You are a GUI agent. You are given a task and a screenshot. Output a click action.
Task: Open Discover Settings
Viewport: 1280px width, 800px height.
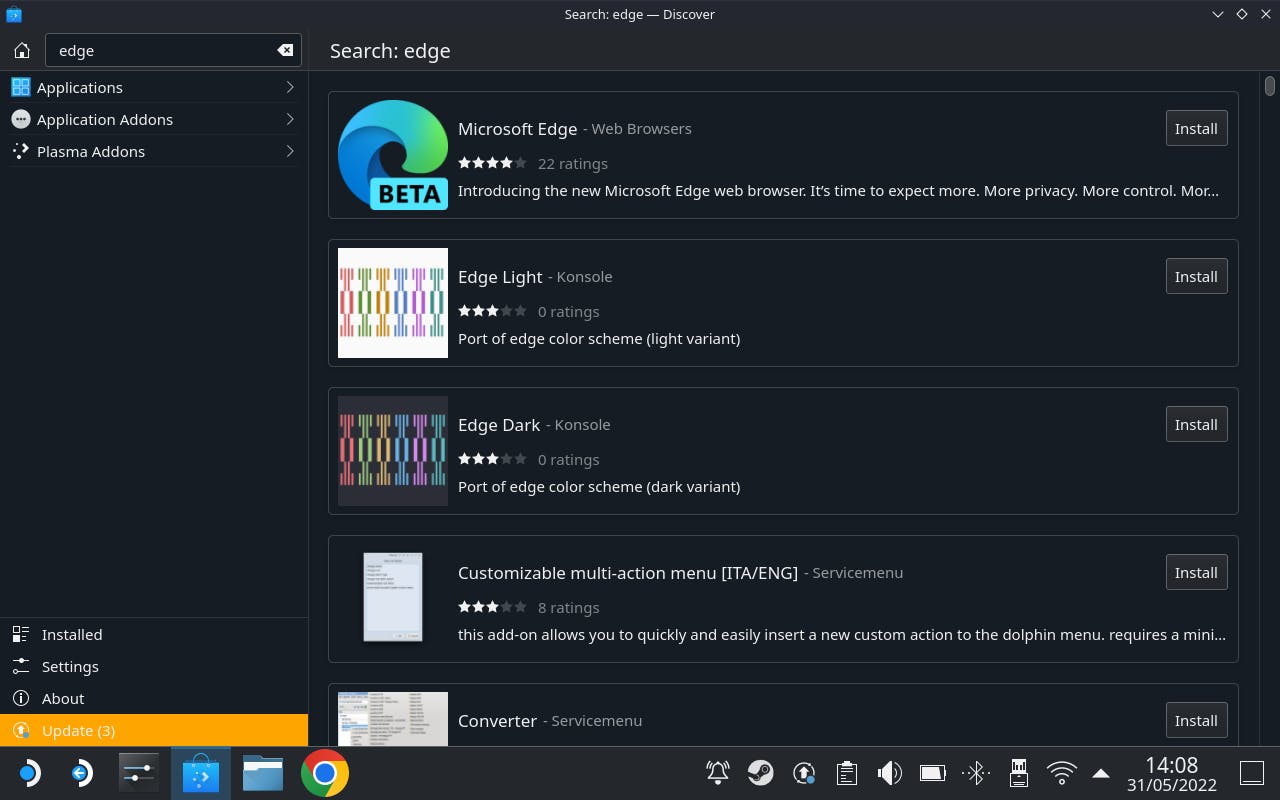154,666
